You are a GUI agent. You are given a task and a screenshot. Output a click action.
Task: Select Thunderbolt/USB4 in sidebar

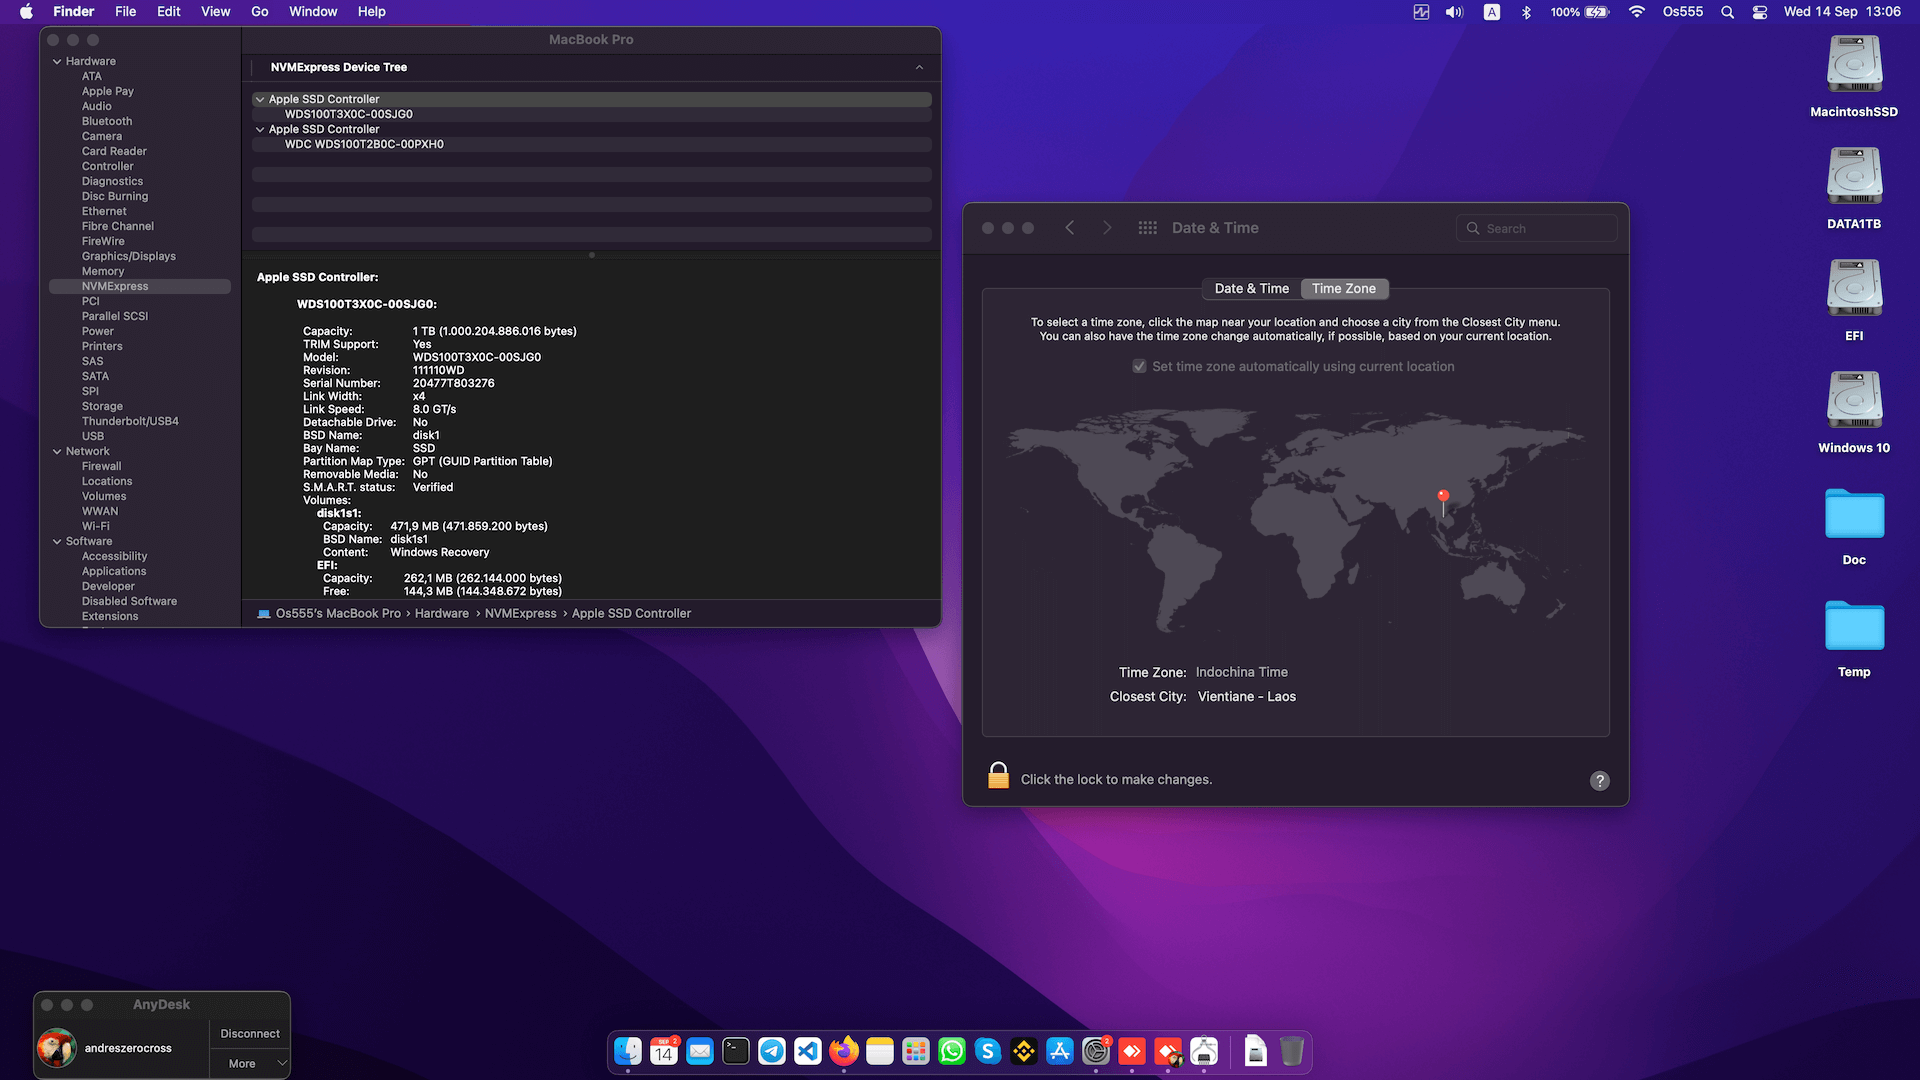130,421
